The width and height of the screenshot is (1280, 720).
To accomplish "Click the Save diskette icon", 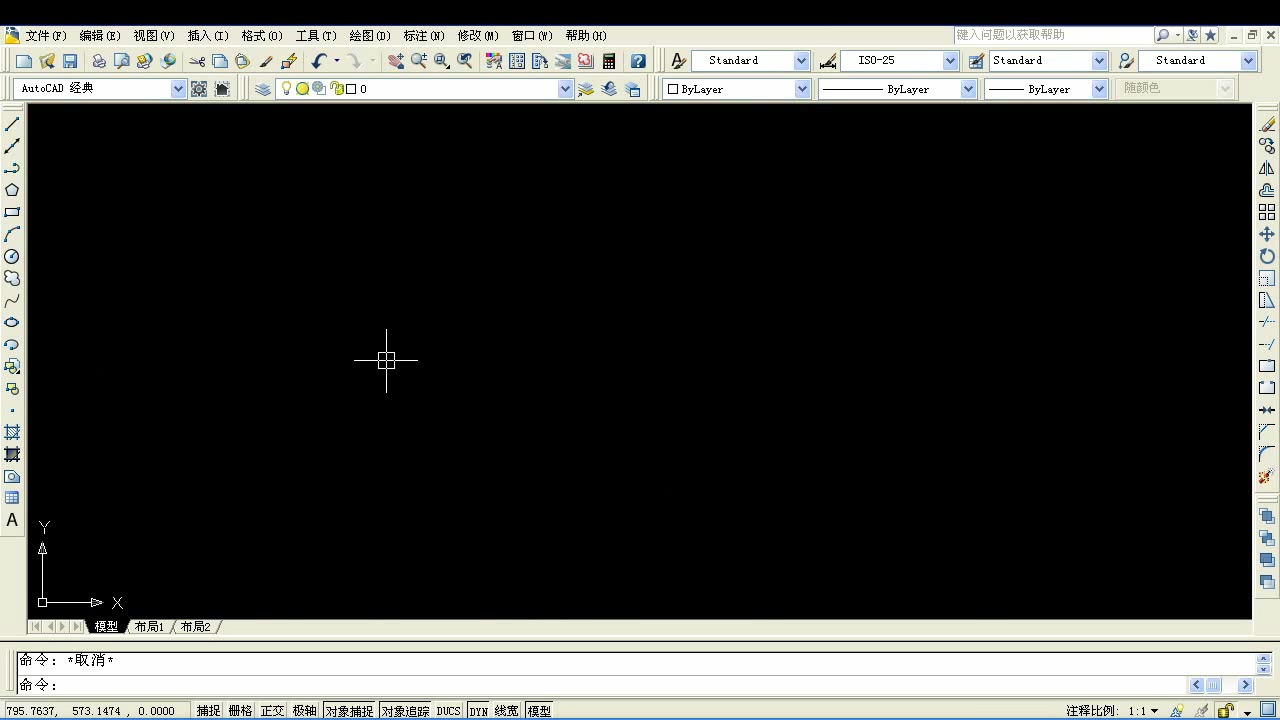I will tap(70, 61).
